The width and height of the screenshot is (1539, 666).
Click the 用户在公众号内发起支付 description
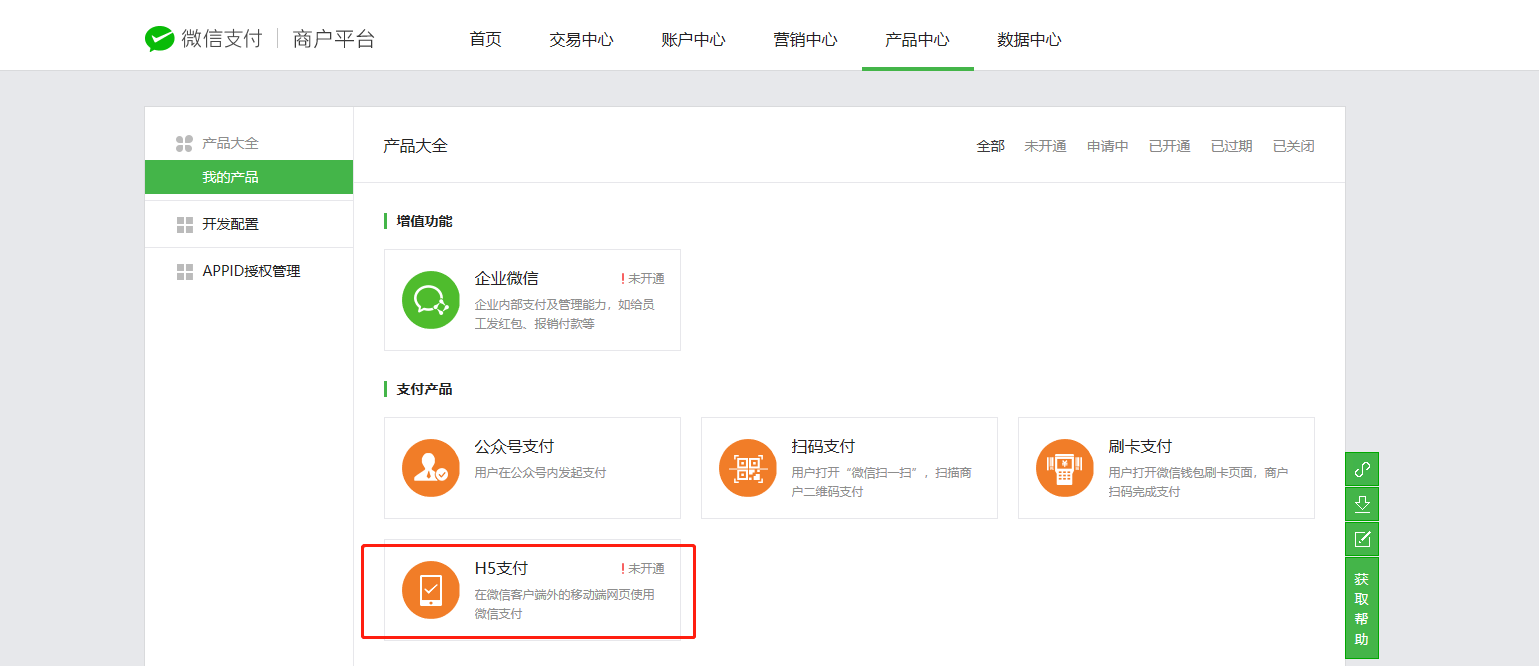540,473
